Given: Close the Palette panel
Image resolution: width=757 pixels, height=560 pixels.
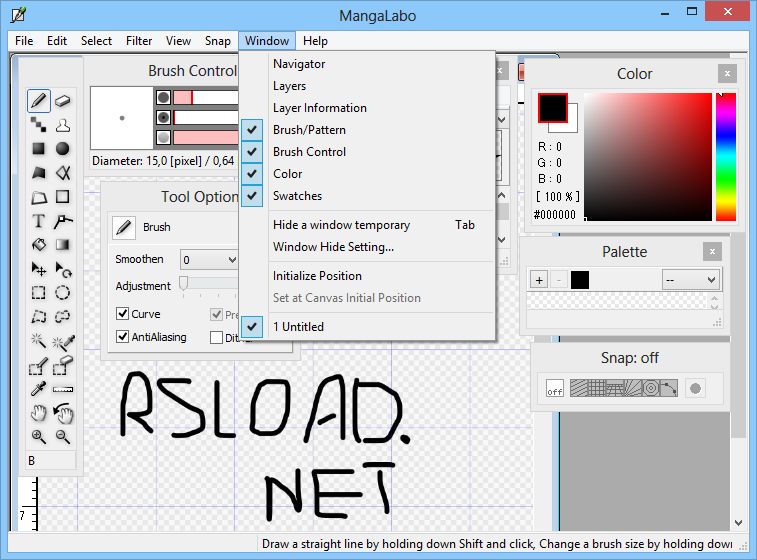Looking at the screenshot, I should point(712,252).
